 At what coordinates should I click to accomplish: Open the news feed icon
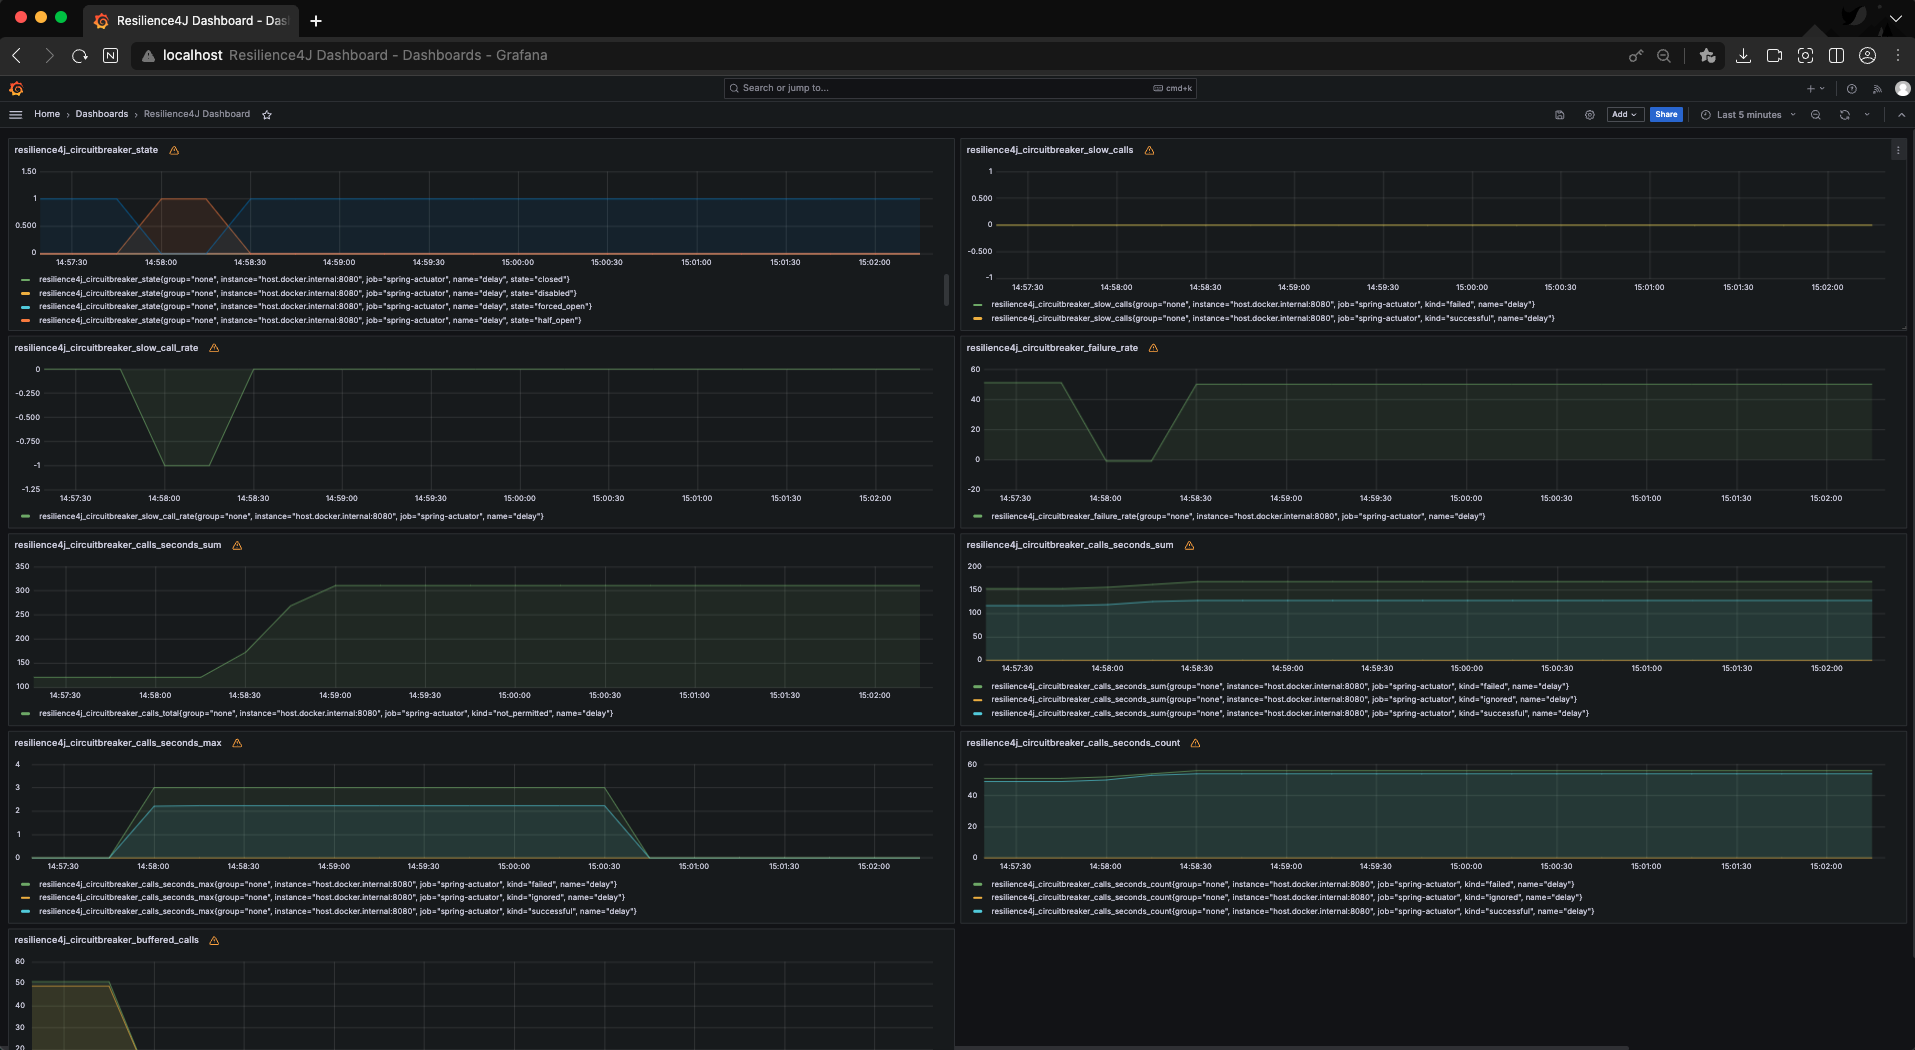(x=1877, y=89)
